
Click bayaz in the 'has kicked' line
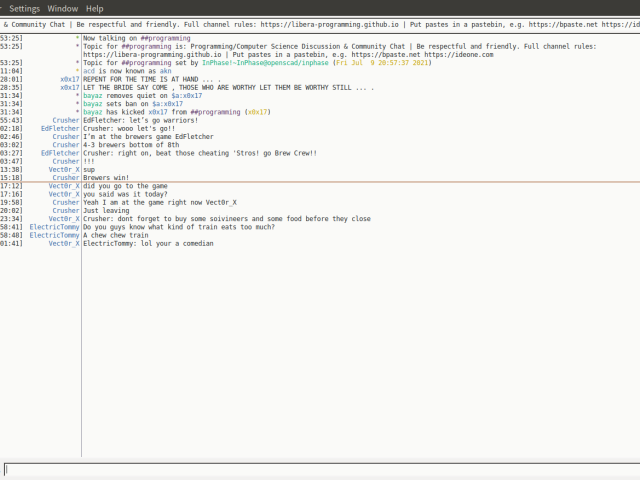pos(93,112)
